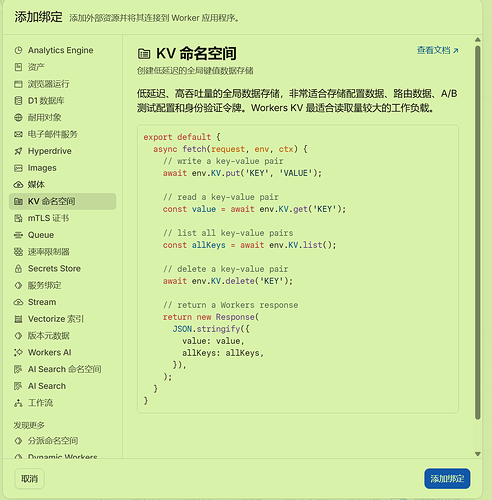Image resolution: width=492 pixels, height=500 pixels.
Task: Choose 分派命名空间 under 发现更多
Action: [x=63, y=441]
